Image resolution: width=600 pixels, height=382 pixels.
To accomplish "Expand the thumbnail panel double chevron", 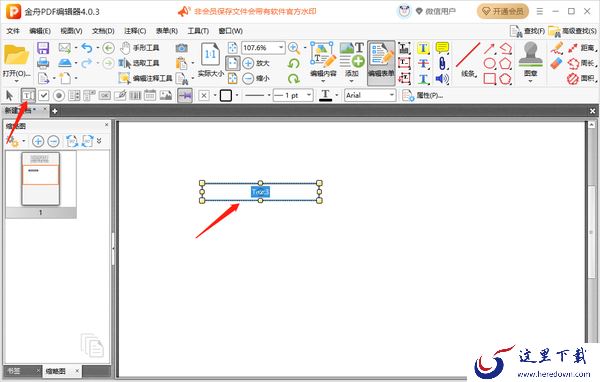I will pyautogui.click(x=99, y=141).
